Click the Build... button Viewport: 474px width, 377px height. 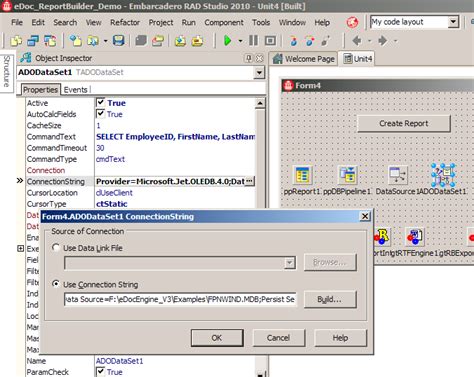click(x=330, y=299)
